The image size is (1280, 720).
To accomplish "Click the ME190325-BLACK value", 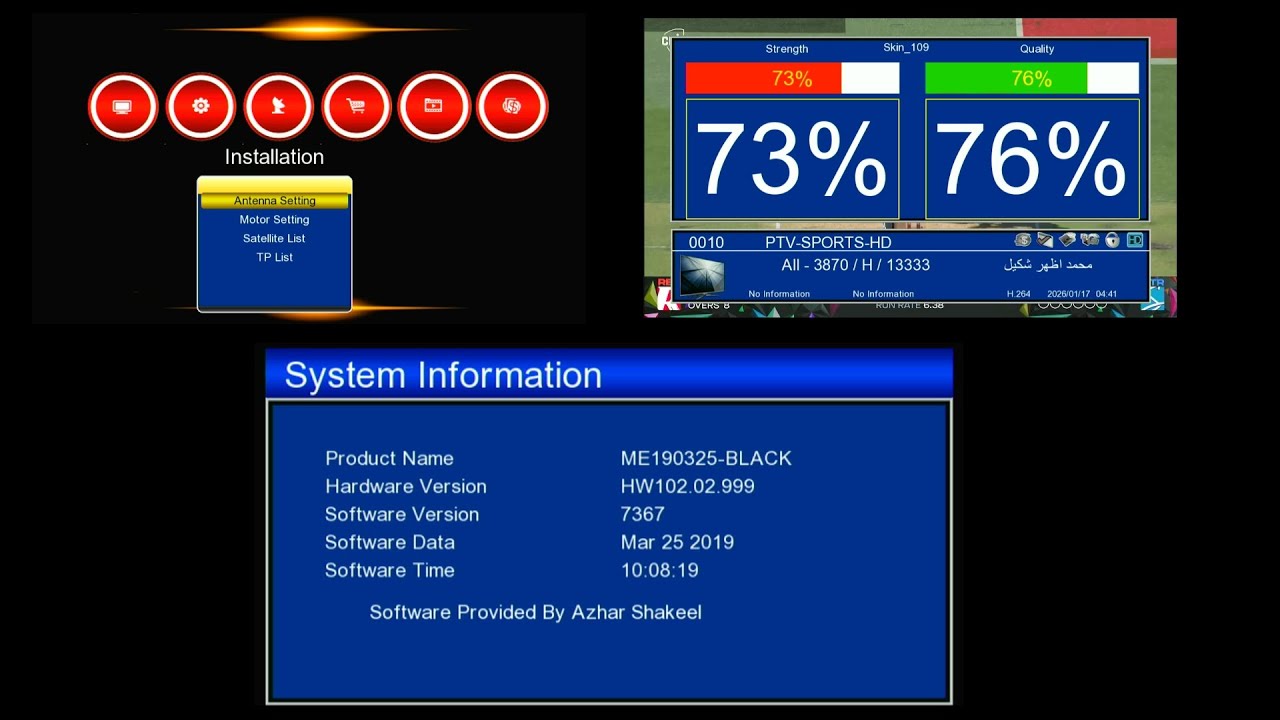I will [x=706, y=458].
